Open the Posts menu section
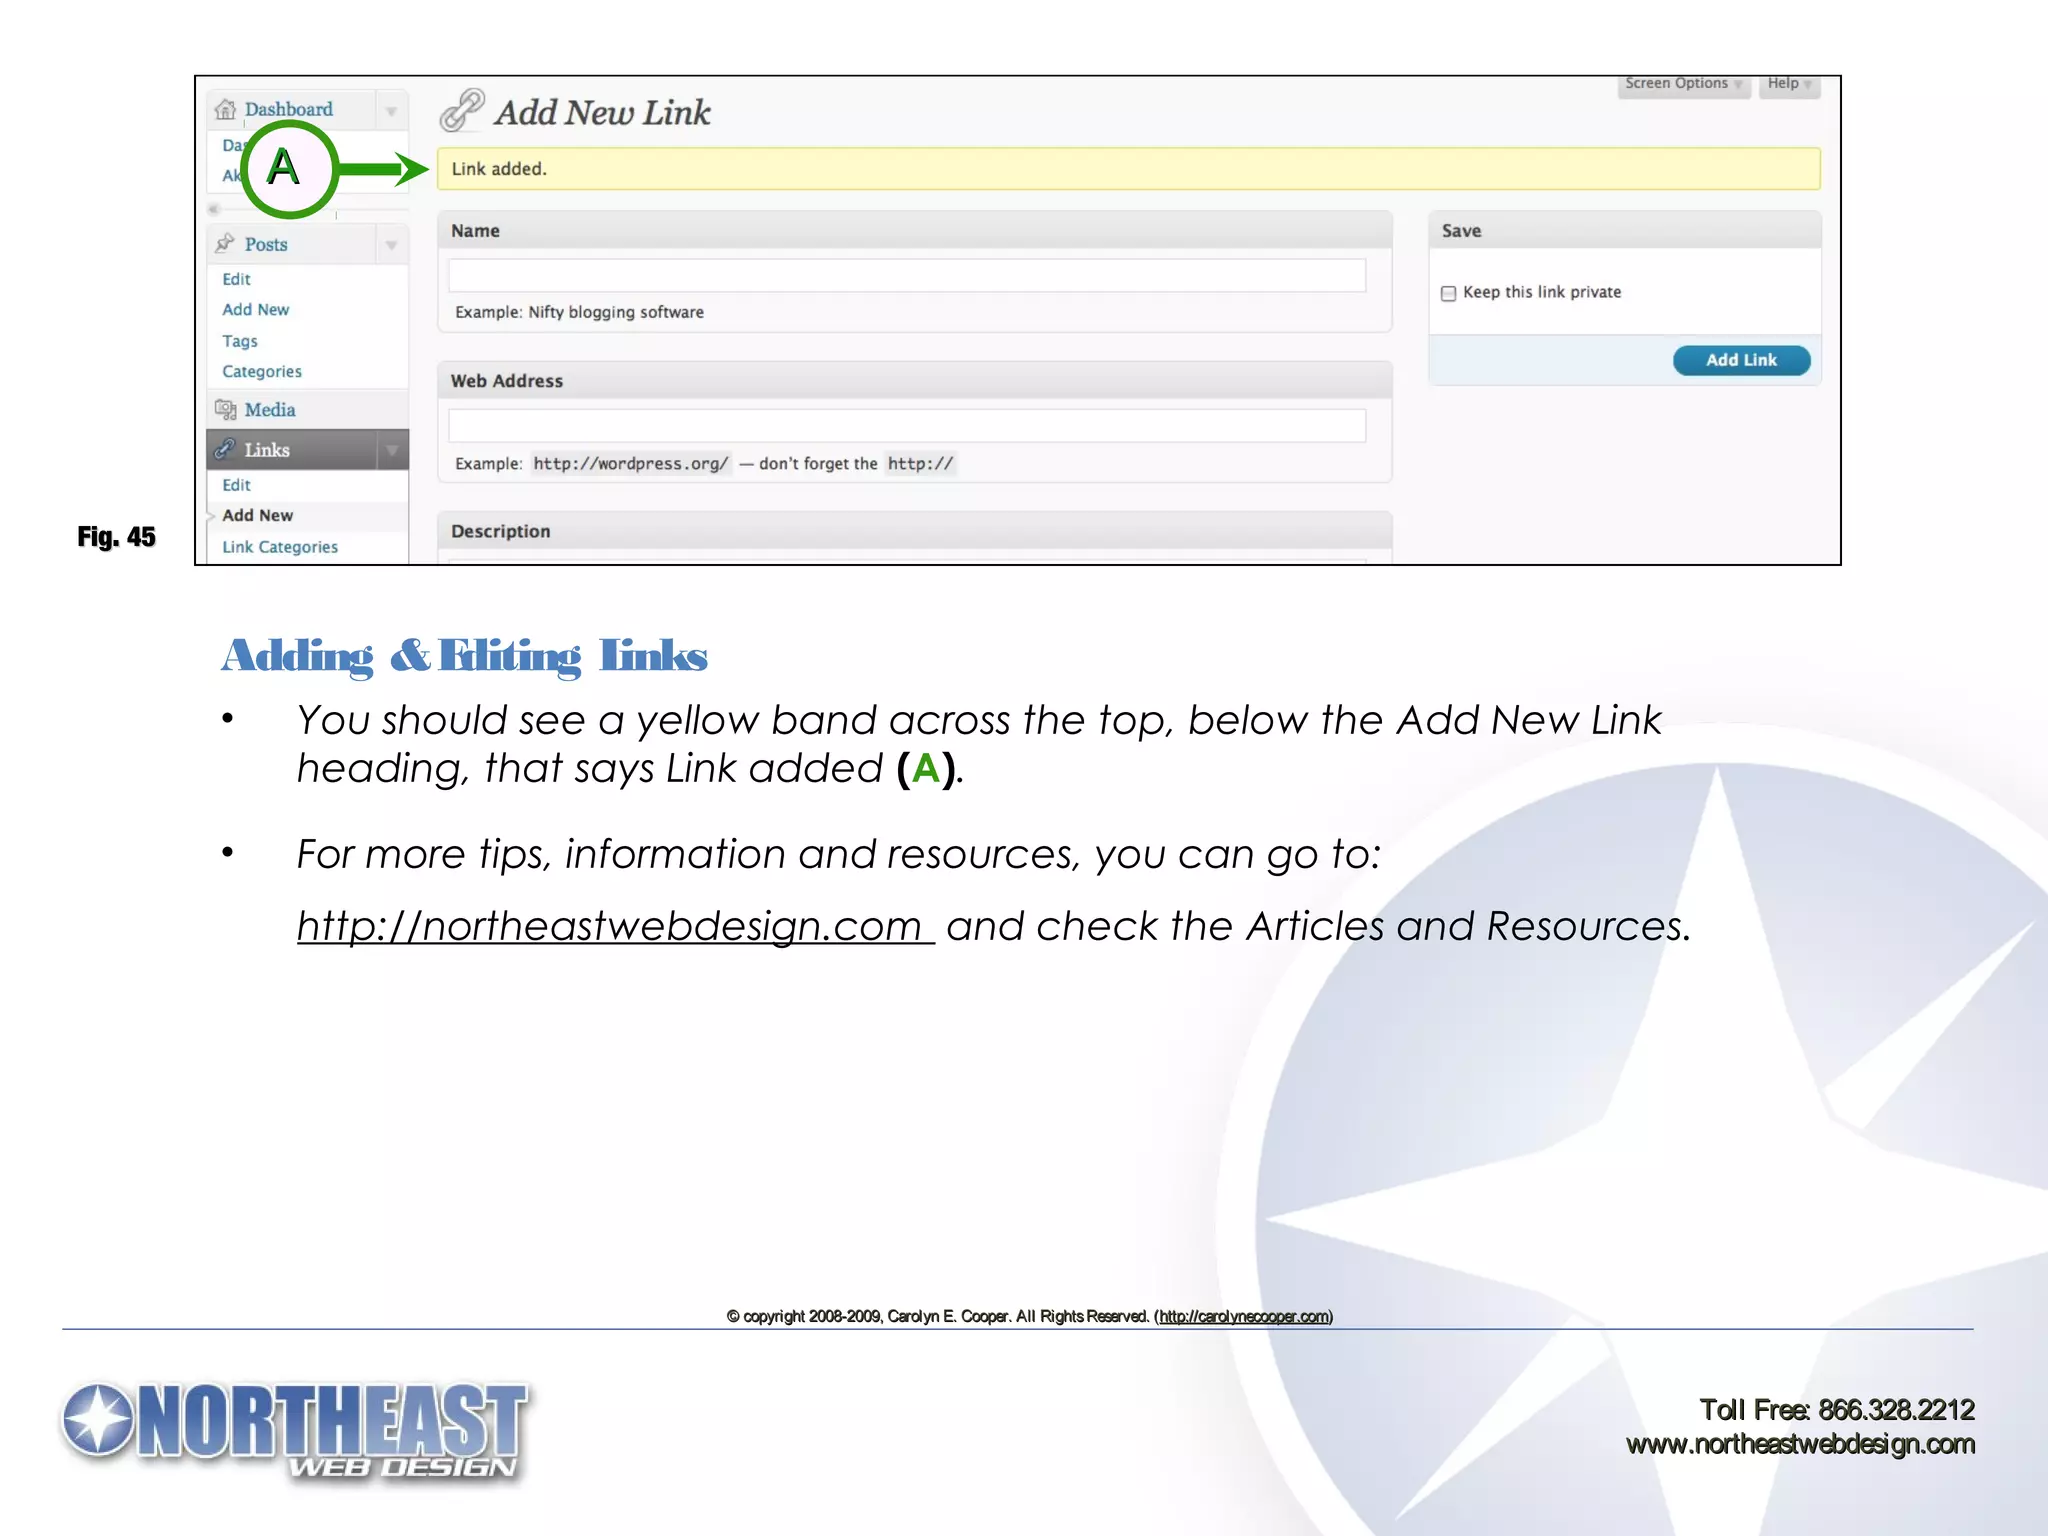The width and height of the screenshot is (2048, 1536). tap(266, 244)
